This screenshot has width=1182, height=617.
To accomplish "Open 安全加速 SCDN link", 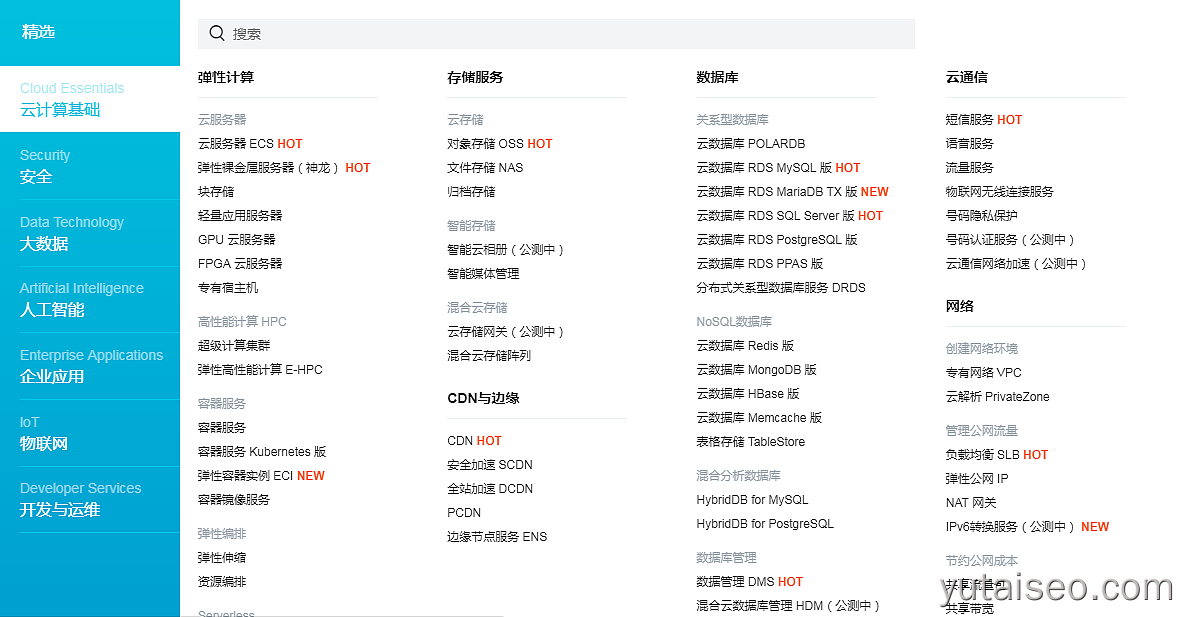I will (x=490, y=465).
